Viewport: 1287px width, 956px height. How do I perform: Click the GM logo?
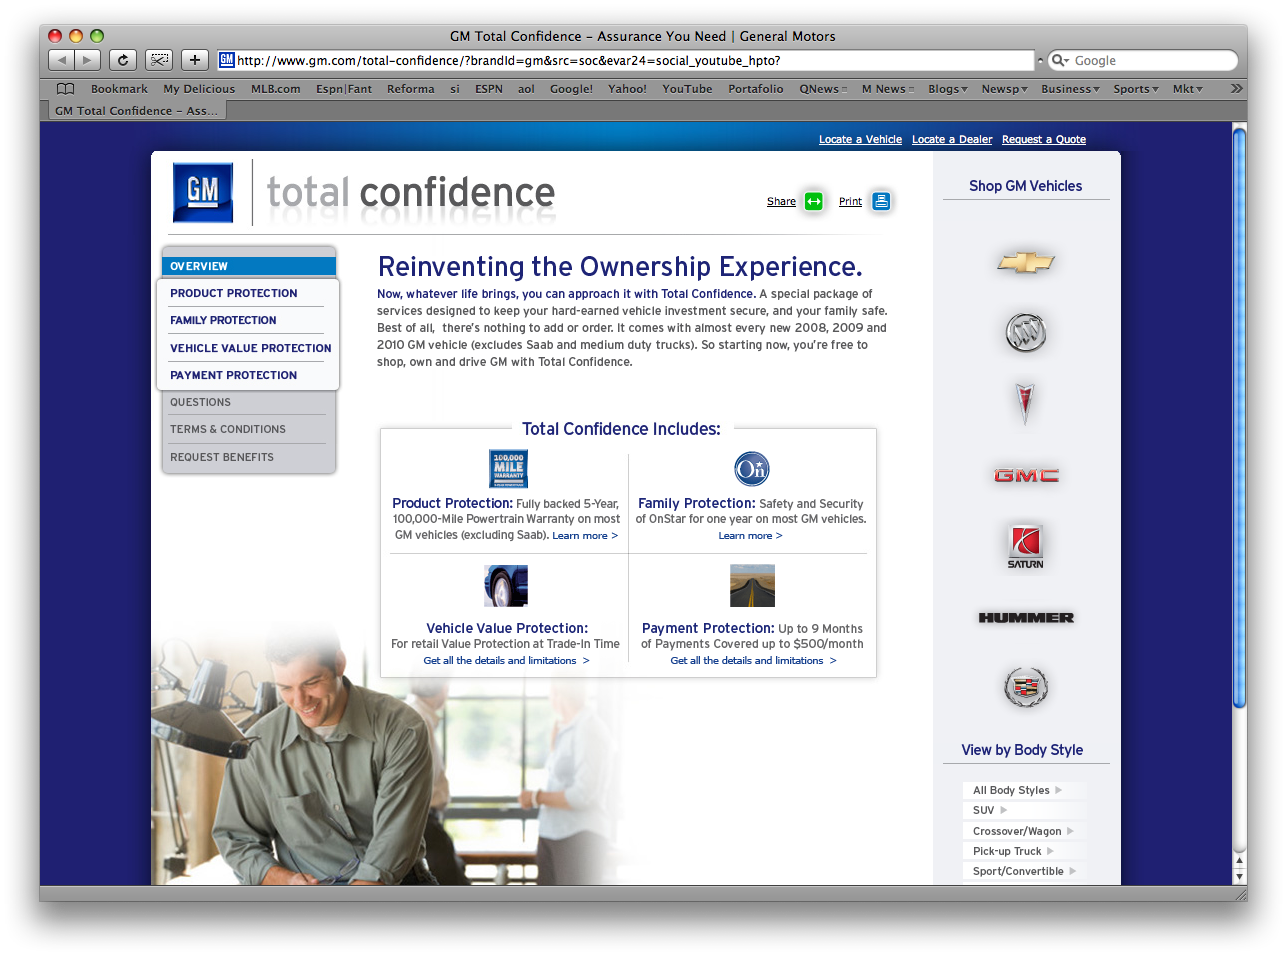pyautogui.click(x=203, y=192)
